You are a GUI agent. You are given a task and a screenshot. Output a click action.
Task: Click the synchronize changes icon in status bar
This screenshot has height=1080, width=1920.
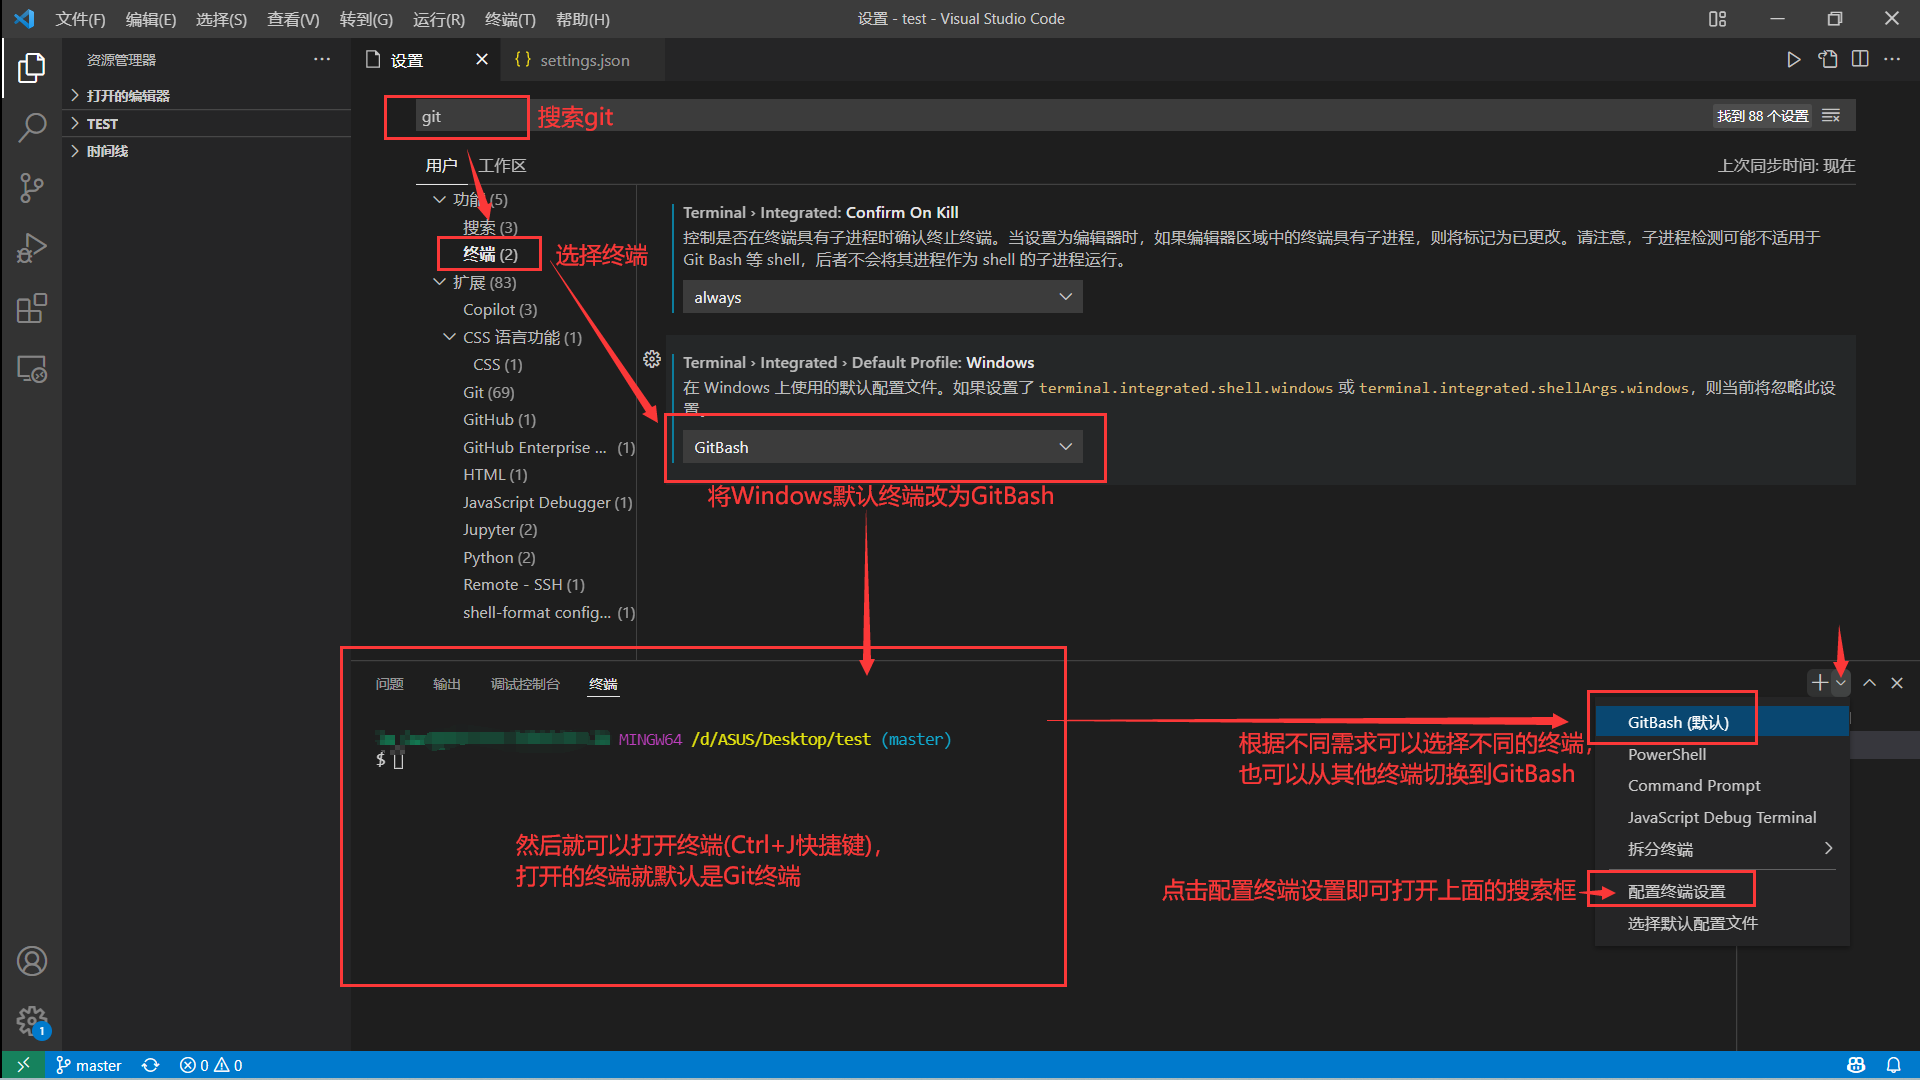(151, 1065)
